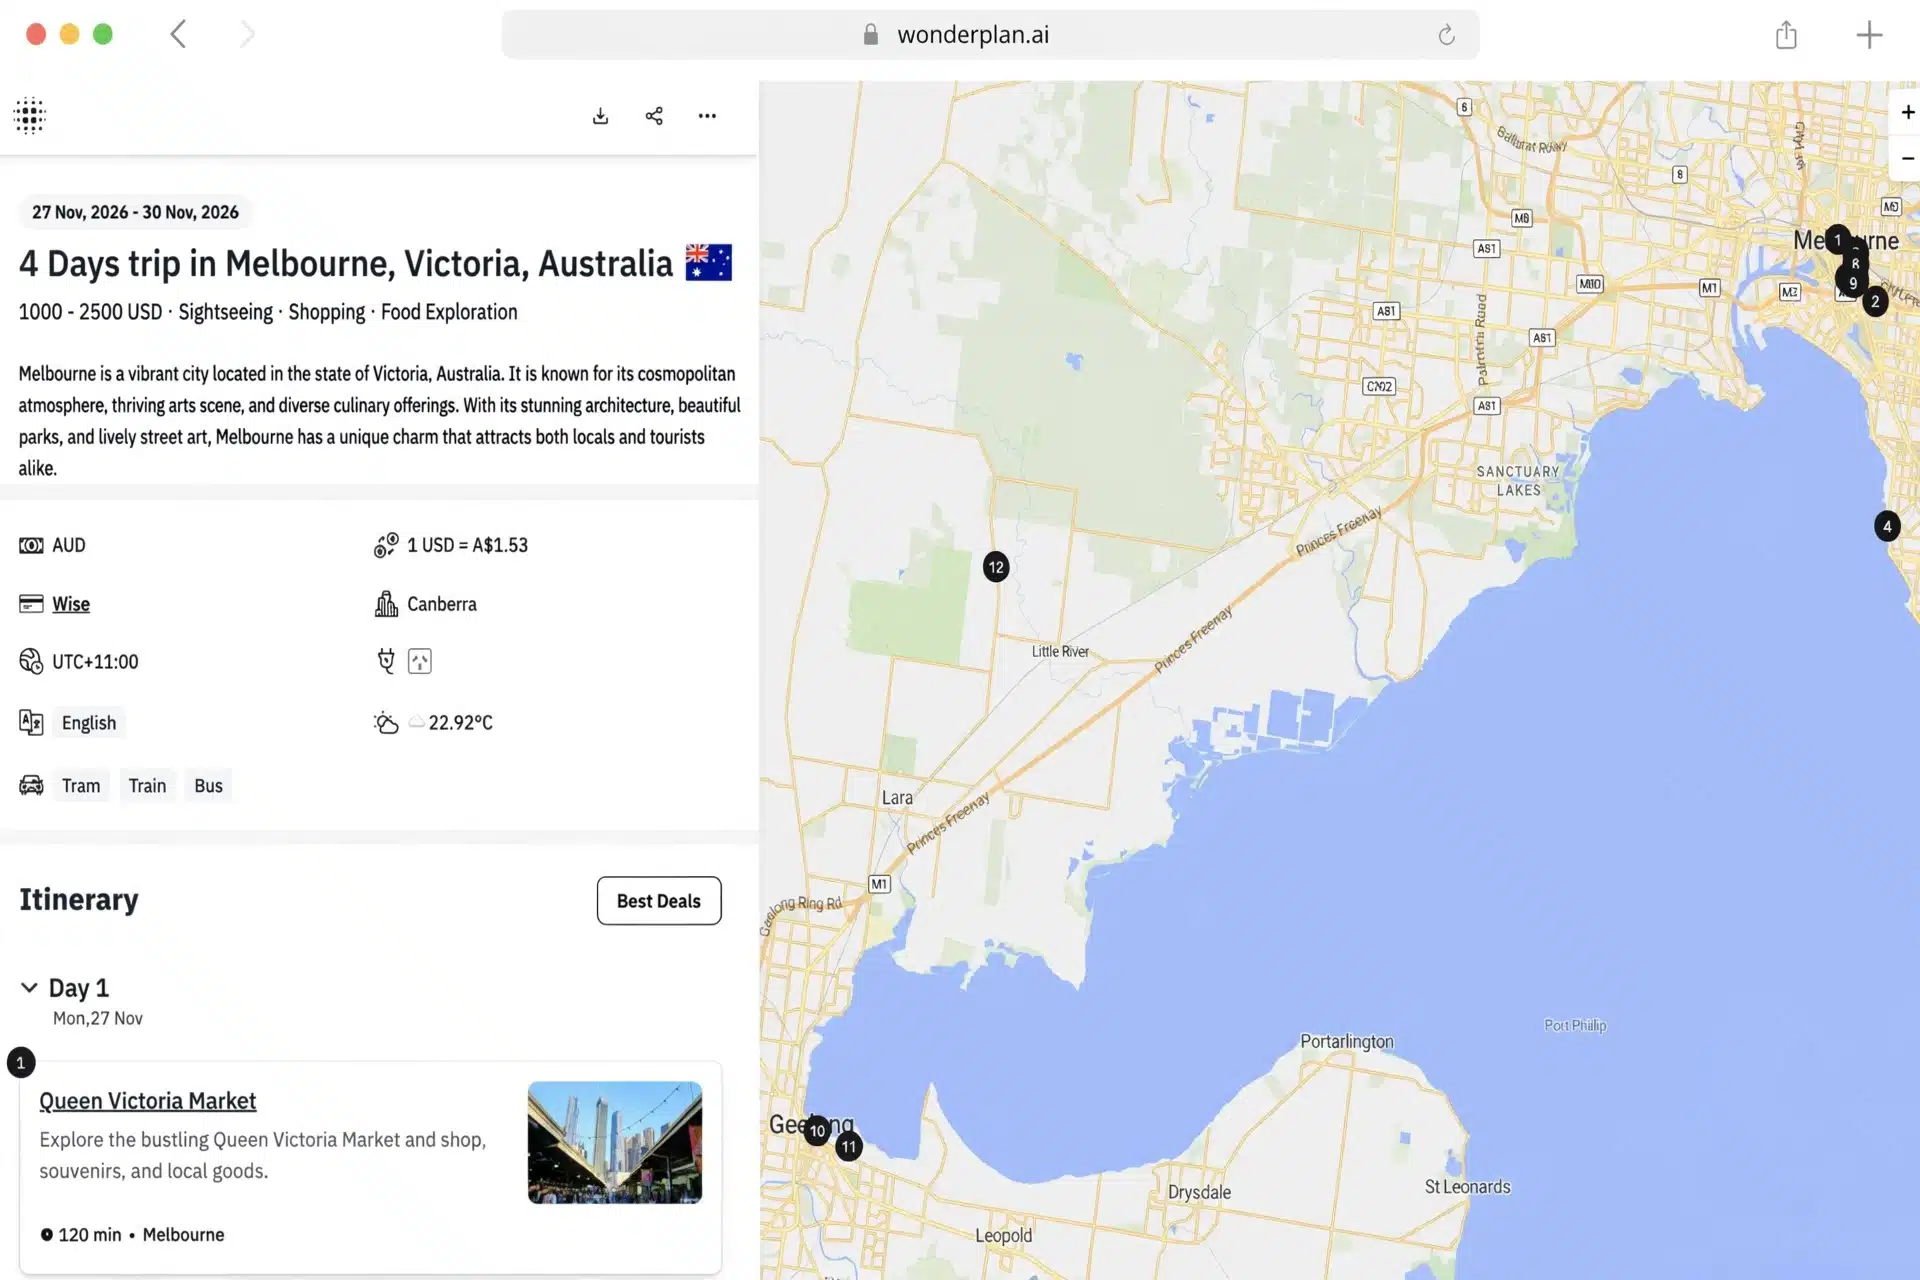Click the Mon,27 Nov date text
Screen dimensions: 1920x1280
pyautogui.click(x=98, y=1018)
